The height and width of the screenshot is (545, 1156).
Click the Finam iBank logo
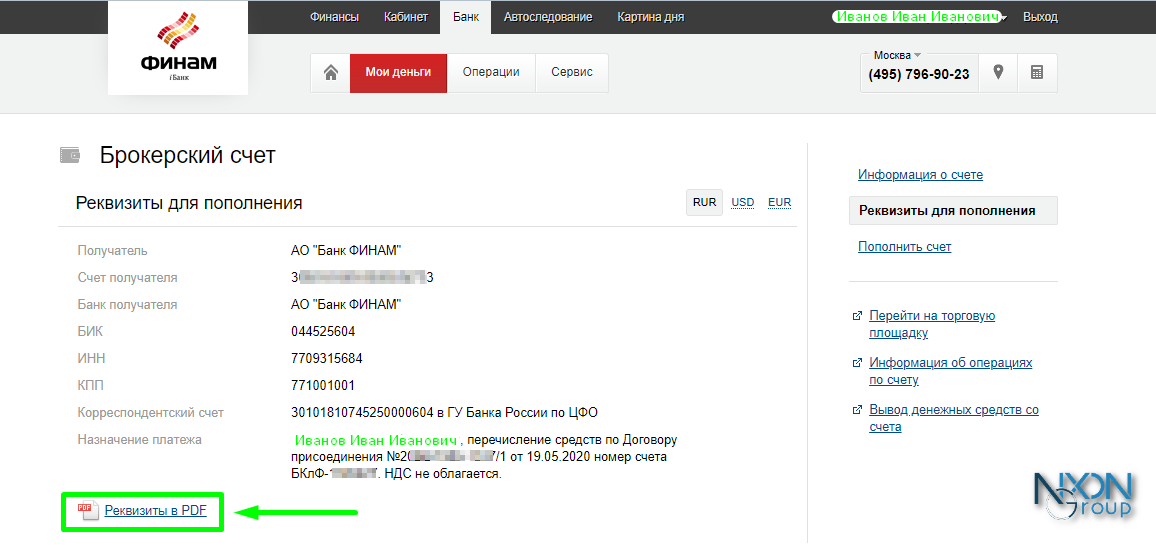(178, 48)
